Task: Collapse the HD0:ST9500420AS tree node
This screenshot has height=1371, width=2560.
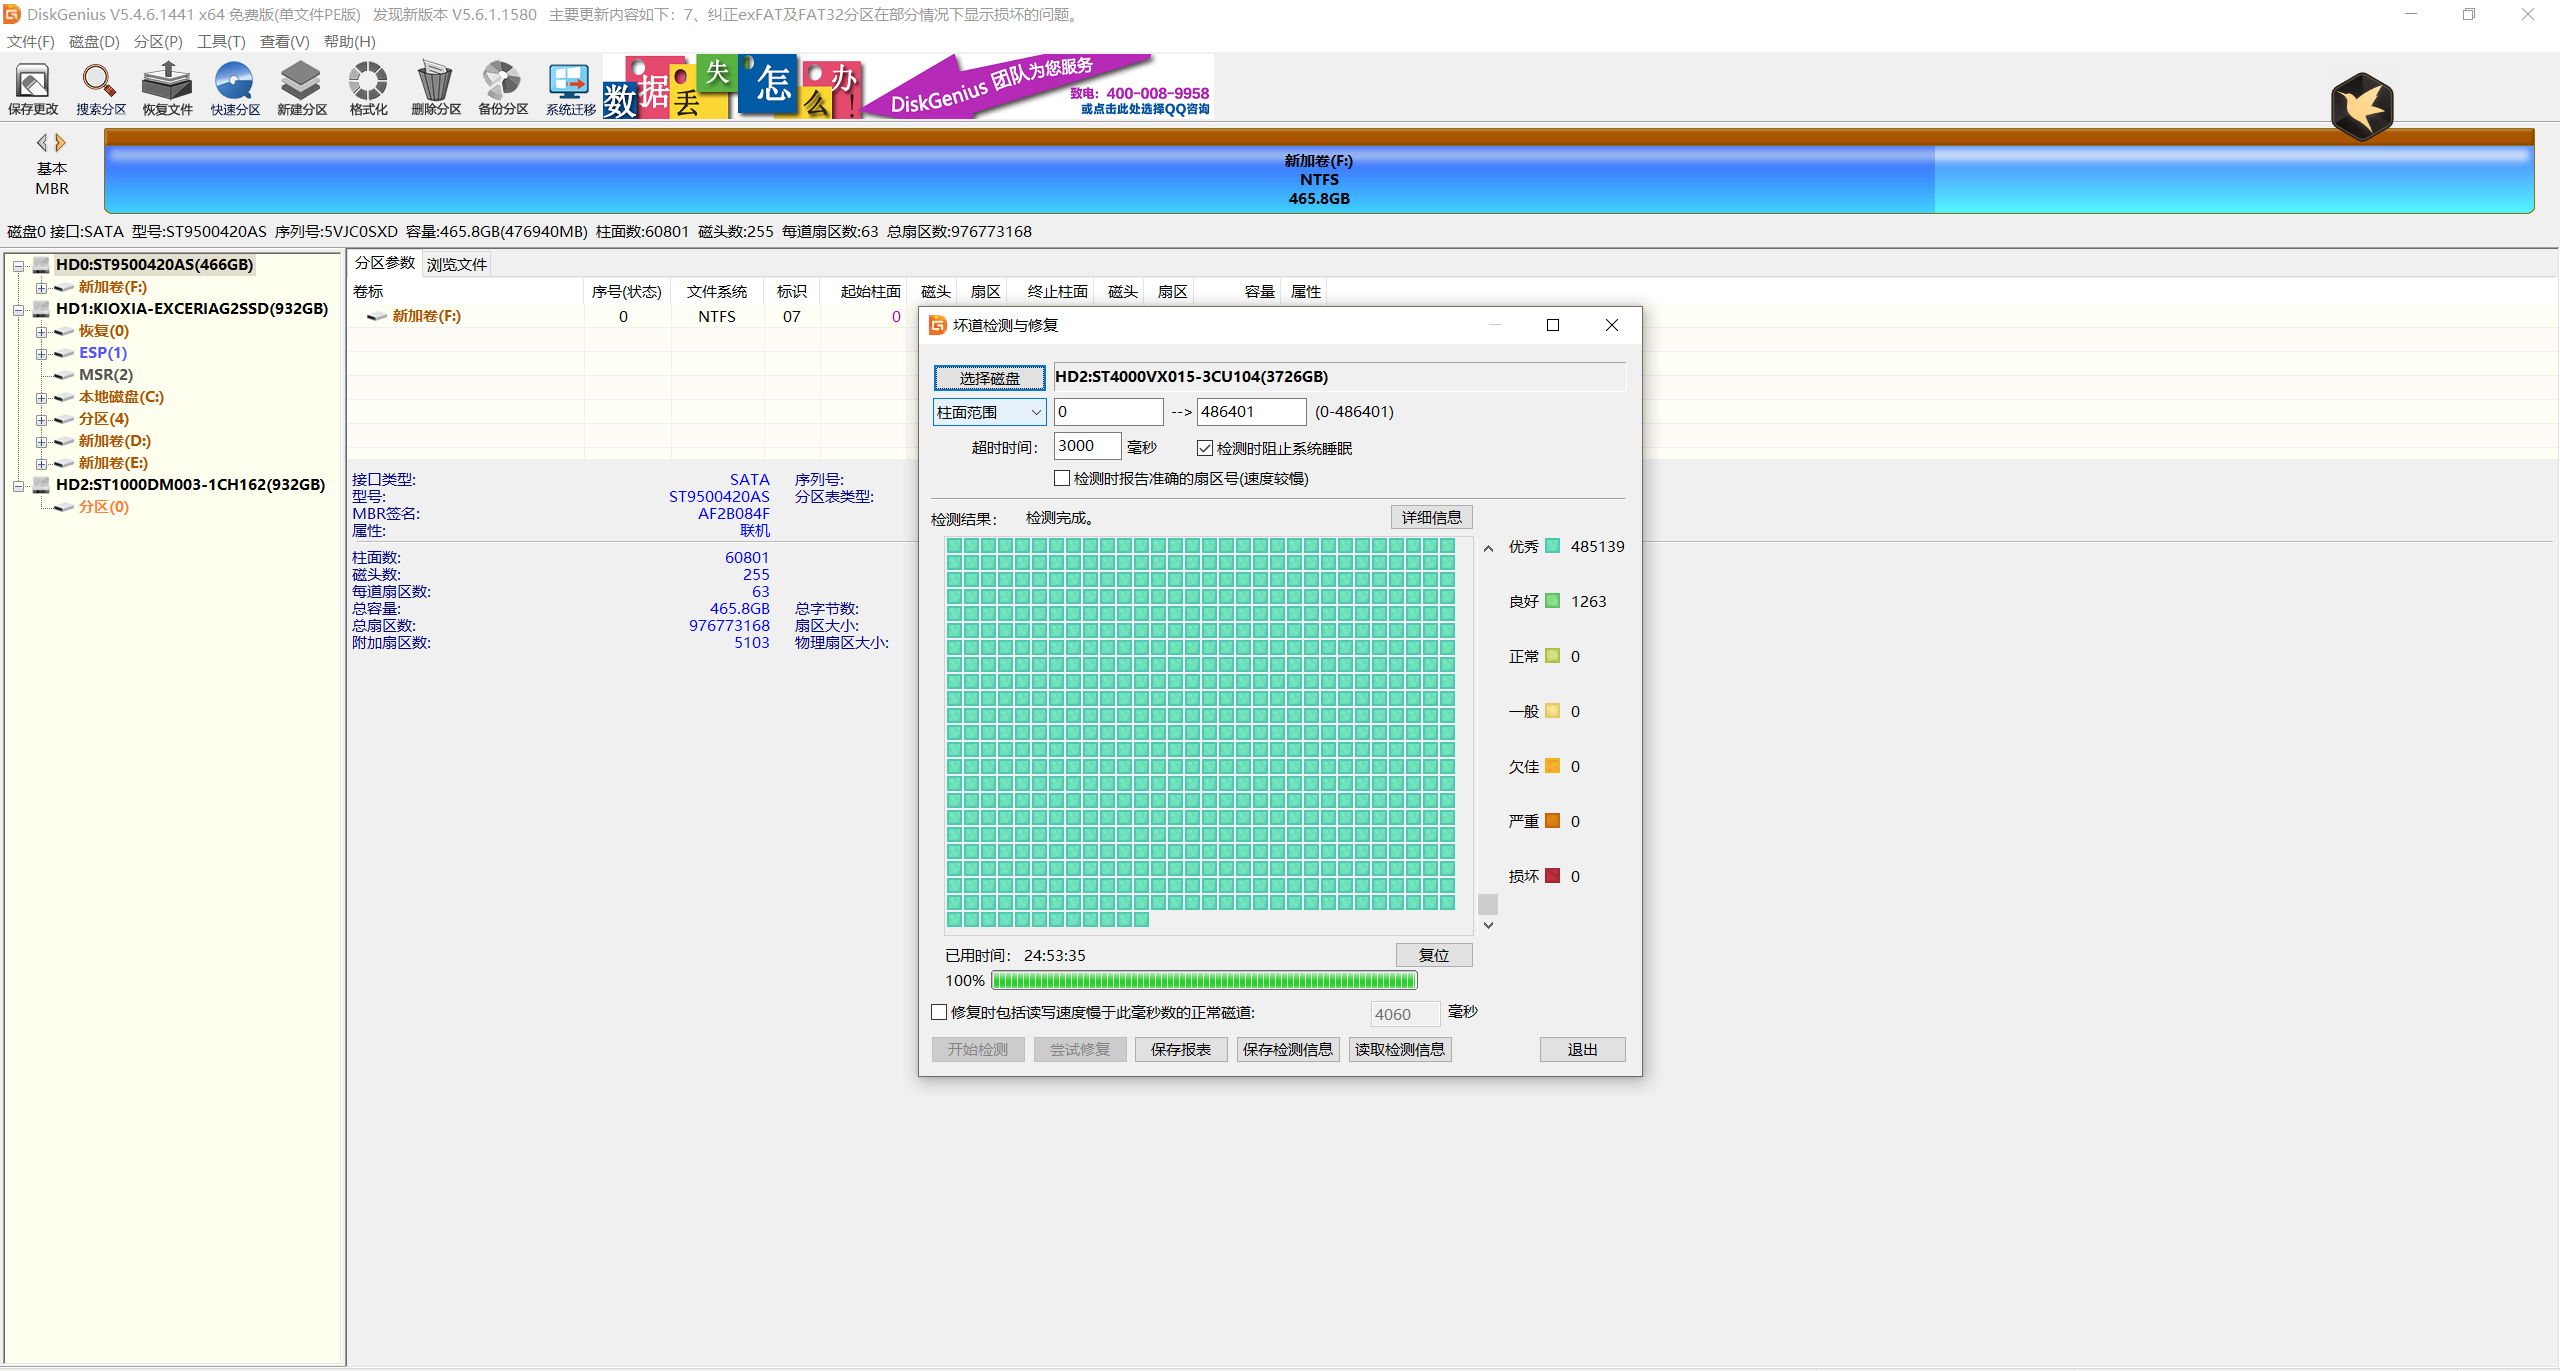Action: [19, 266]
